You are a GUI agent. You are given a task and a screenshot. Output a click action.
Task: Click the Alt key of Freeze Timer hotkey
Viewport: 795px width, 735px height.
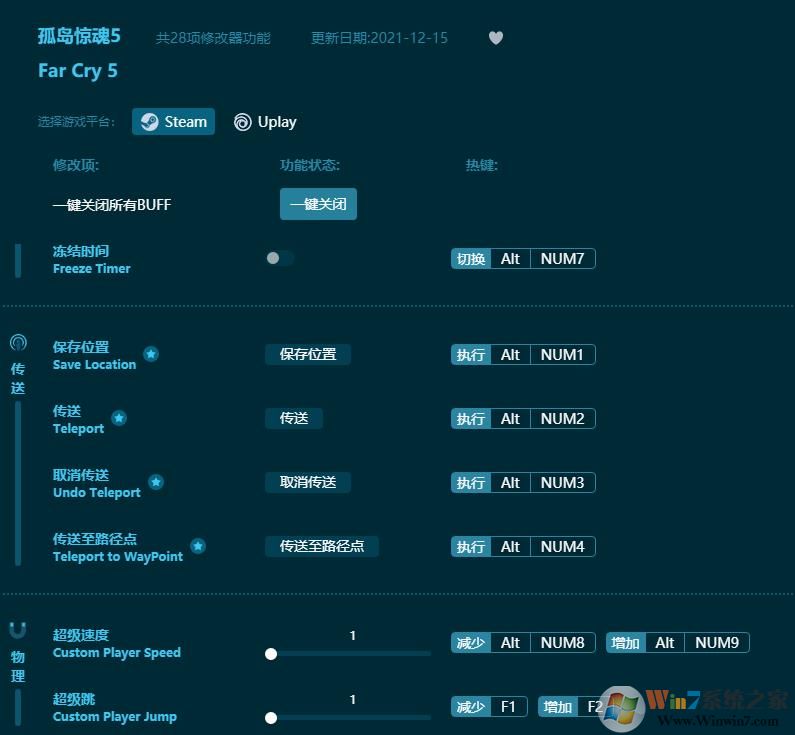coord(511,259)
